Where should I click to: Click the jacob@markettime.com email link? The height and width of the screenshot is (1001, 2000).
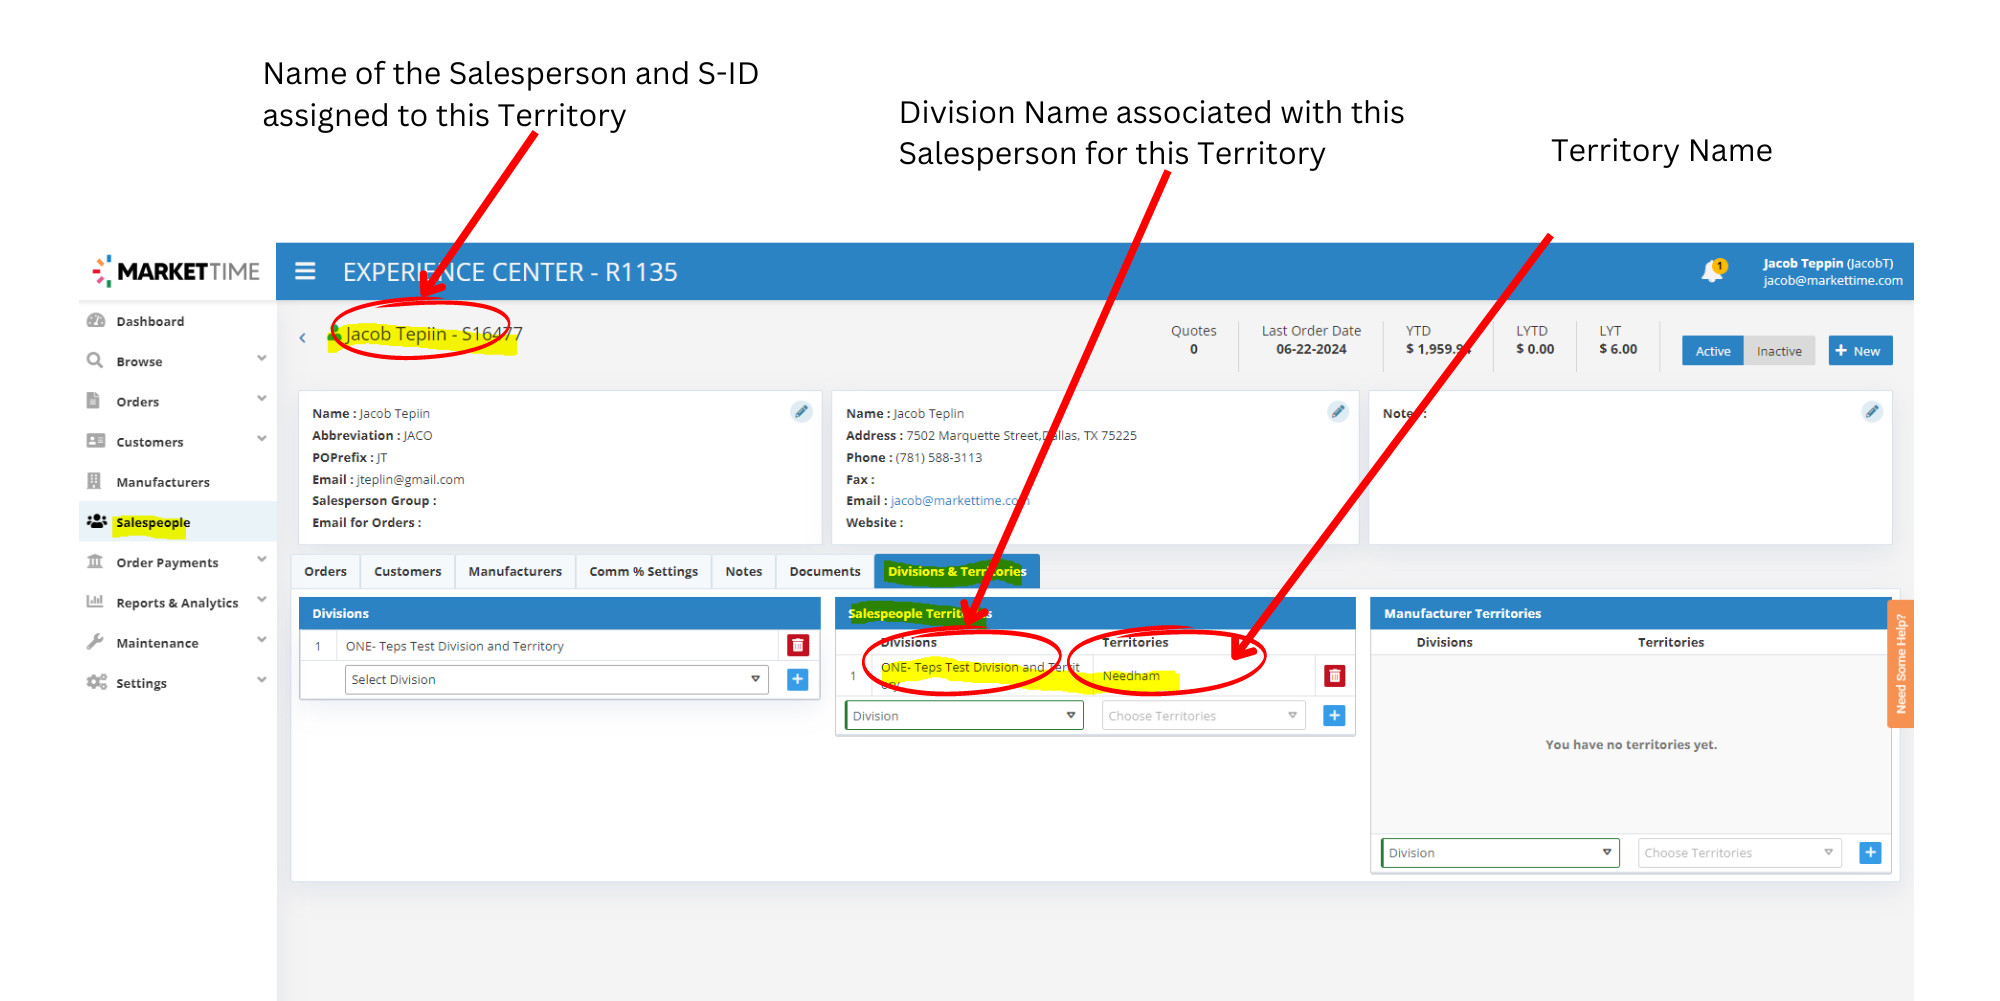(960, 501)
